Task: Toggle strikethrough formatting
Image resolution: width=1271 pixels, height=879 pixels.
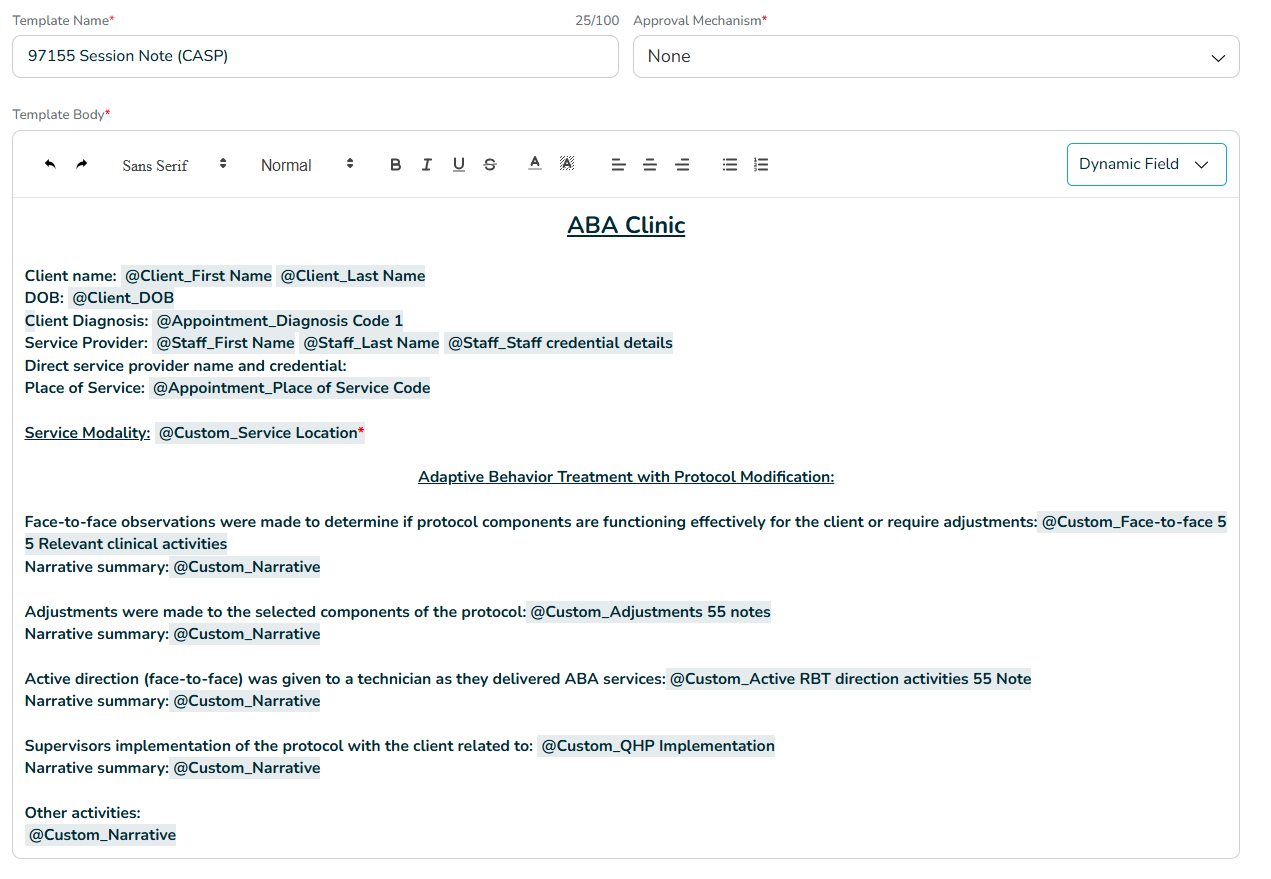Action: [x=490, y=165]
